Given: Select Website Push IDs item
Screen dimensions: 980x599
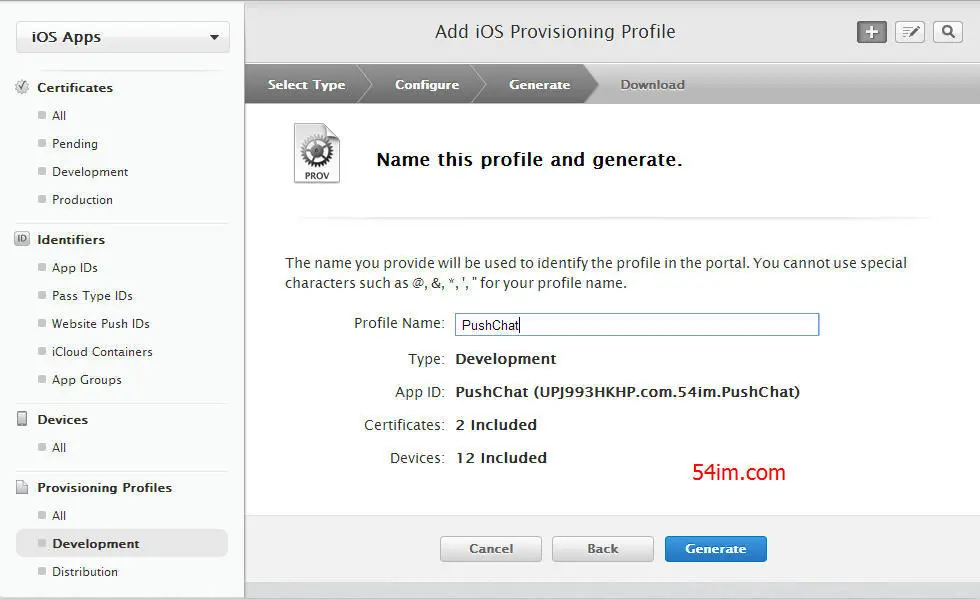Looking at the screenshot, I should [101, 323].
